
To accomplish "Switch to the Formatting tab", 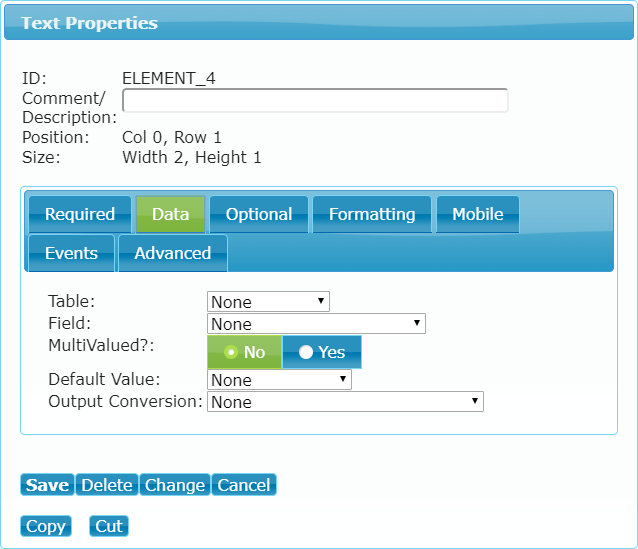I will pyautogui.click(x=372, y=214).
